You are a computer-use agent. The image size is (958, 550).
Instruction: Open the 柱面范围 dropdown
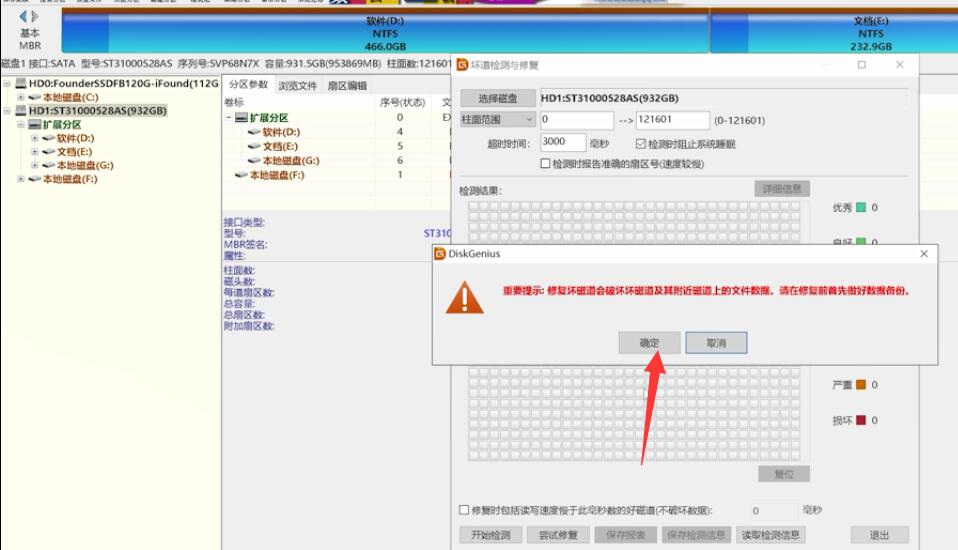click(498, 120)
